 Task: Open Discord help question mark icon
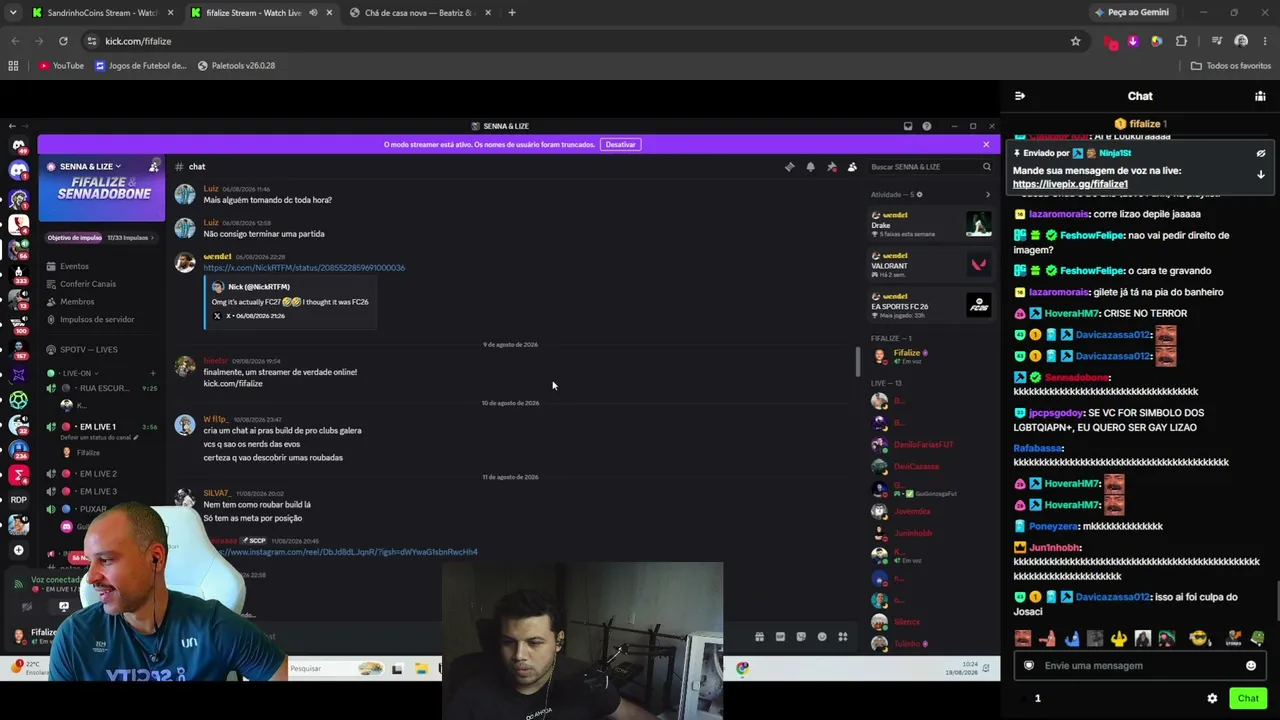927,126
